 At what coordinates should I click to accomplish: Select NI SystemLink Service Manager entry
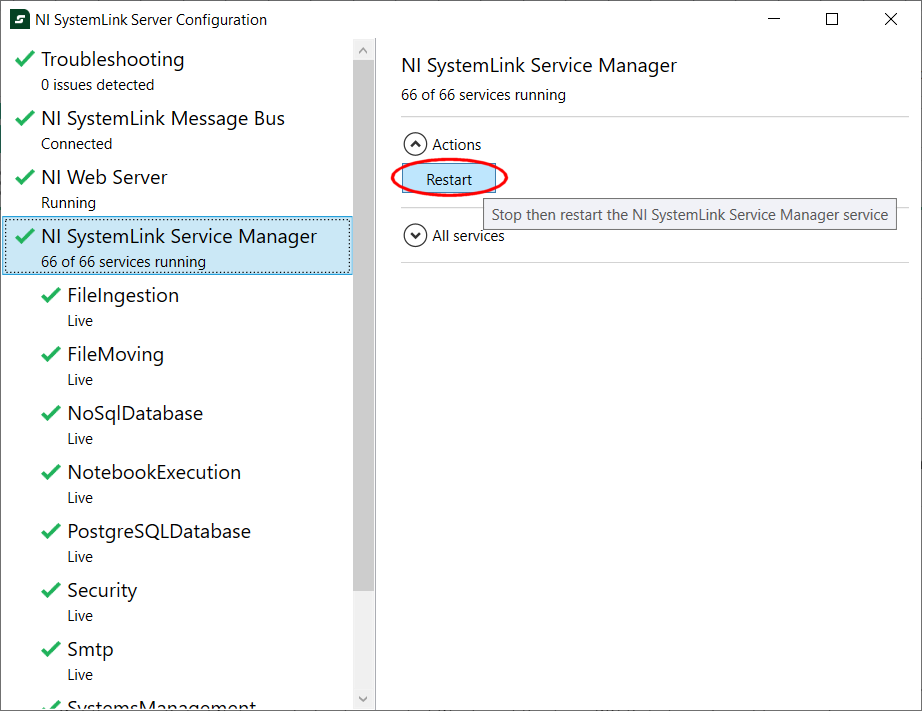(178, 246)
